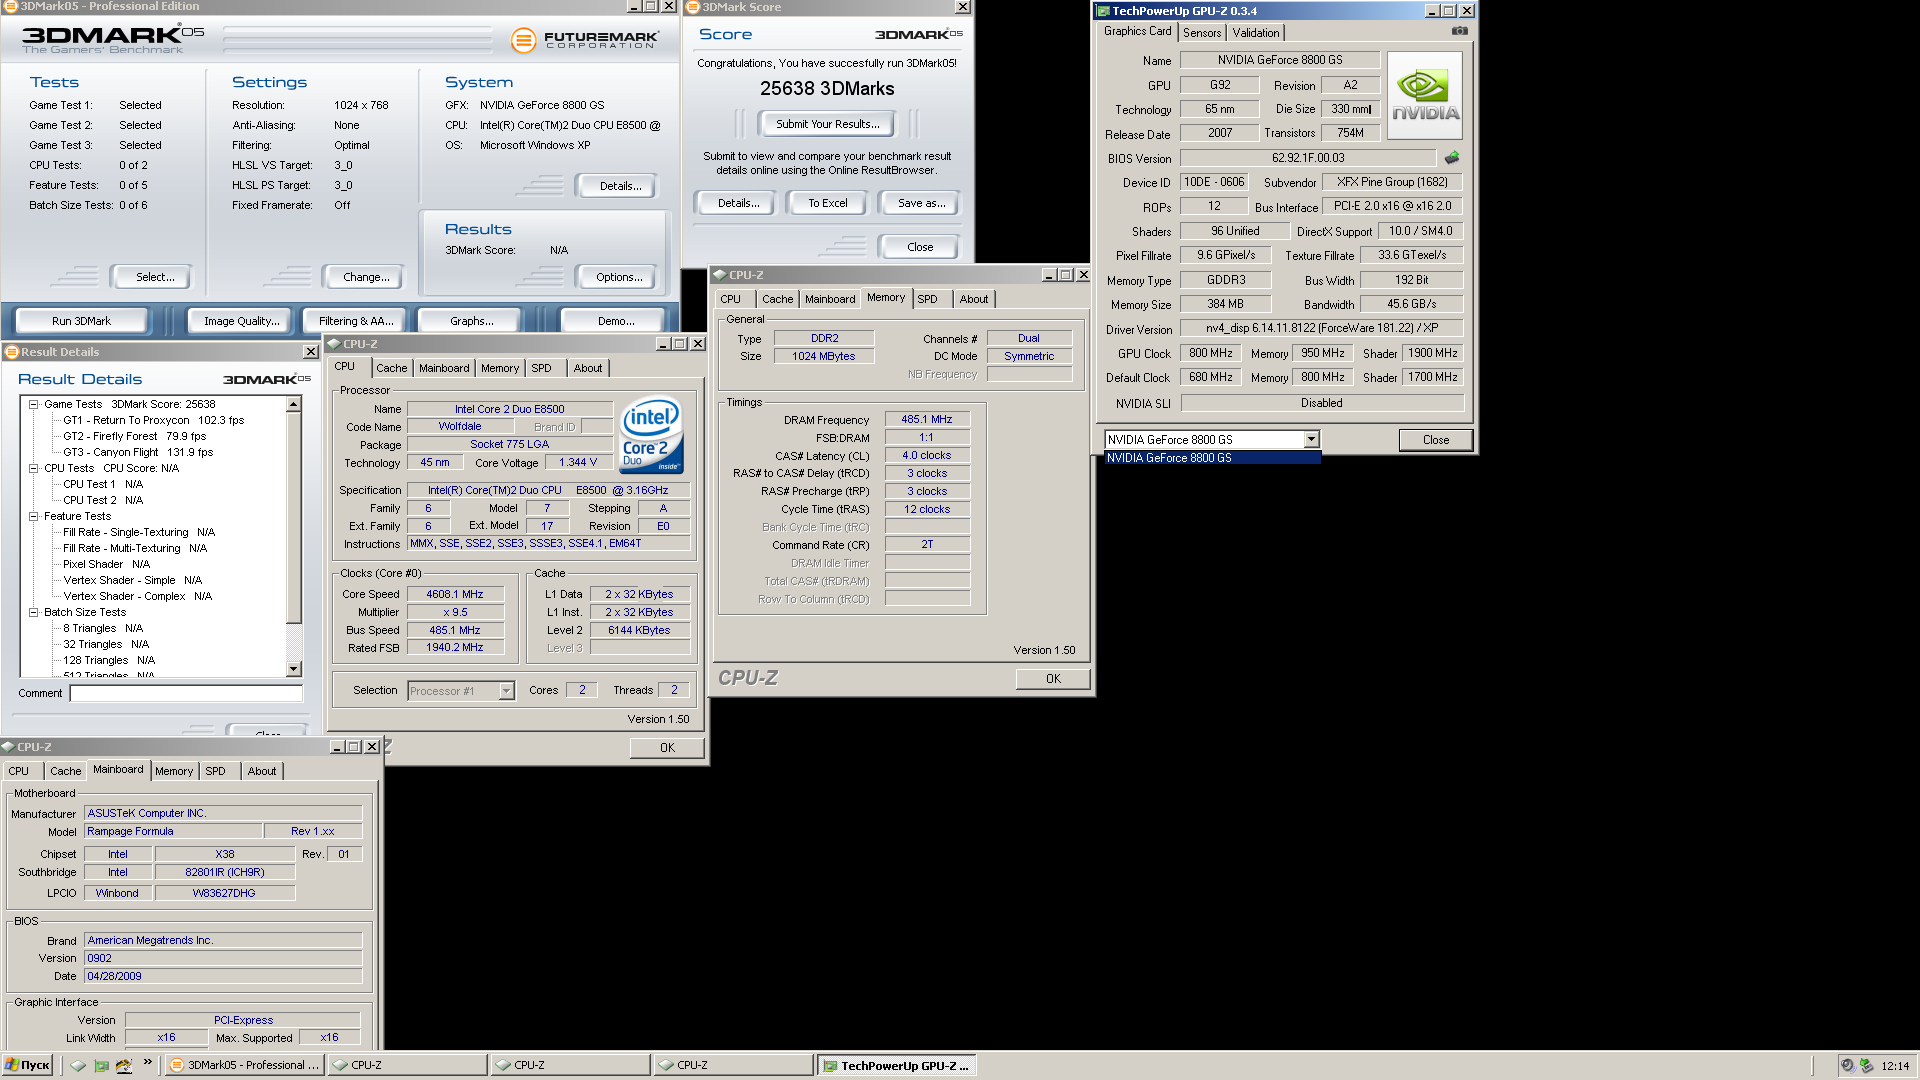Open the Windows Start (Пуск) button
Image resolution: width=1920 pixels, height=1080 pixels.
(x=27, y=1065)
